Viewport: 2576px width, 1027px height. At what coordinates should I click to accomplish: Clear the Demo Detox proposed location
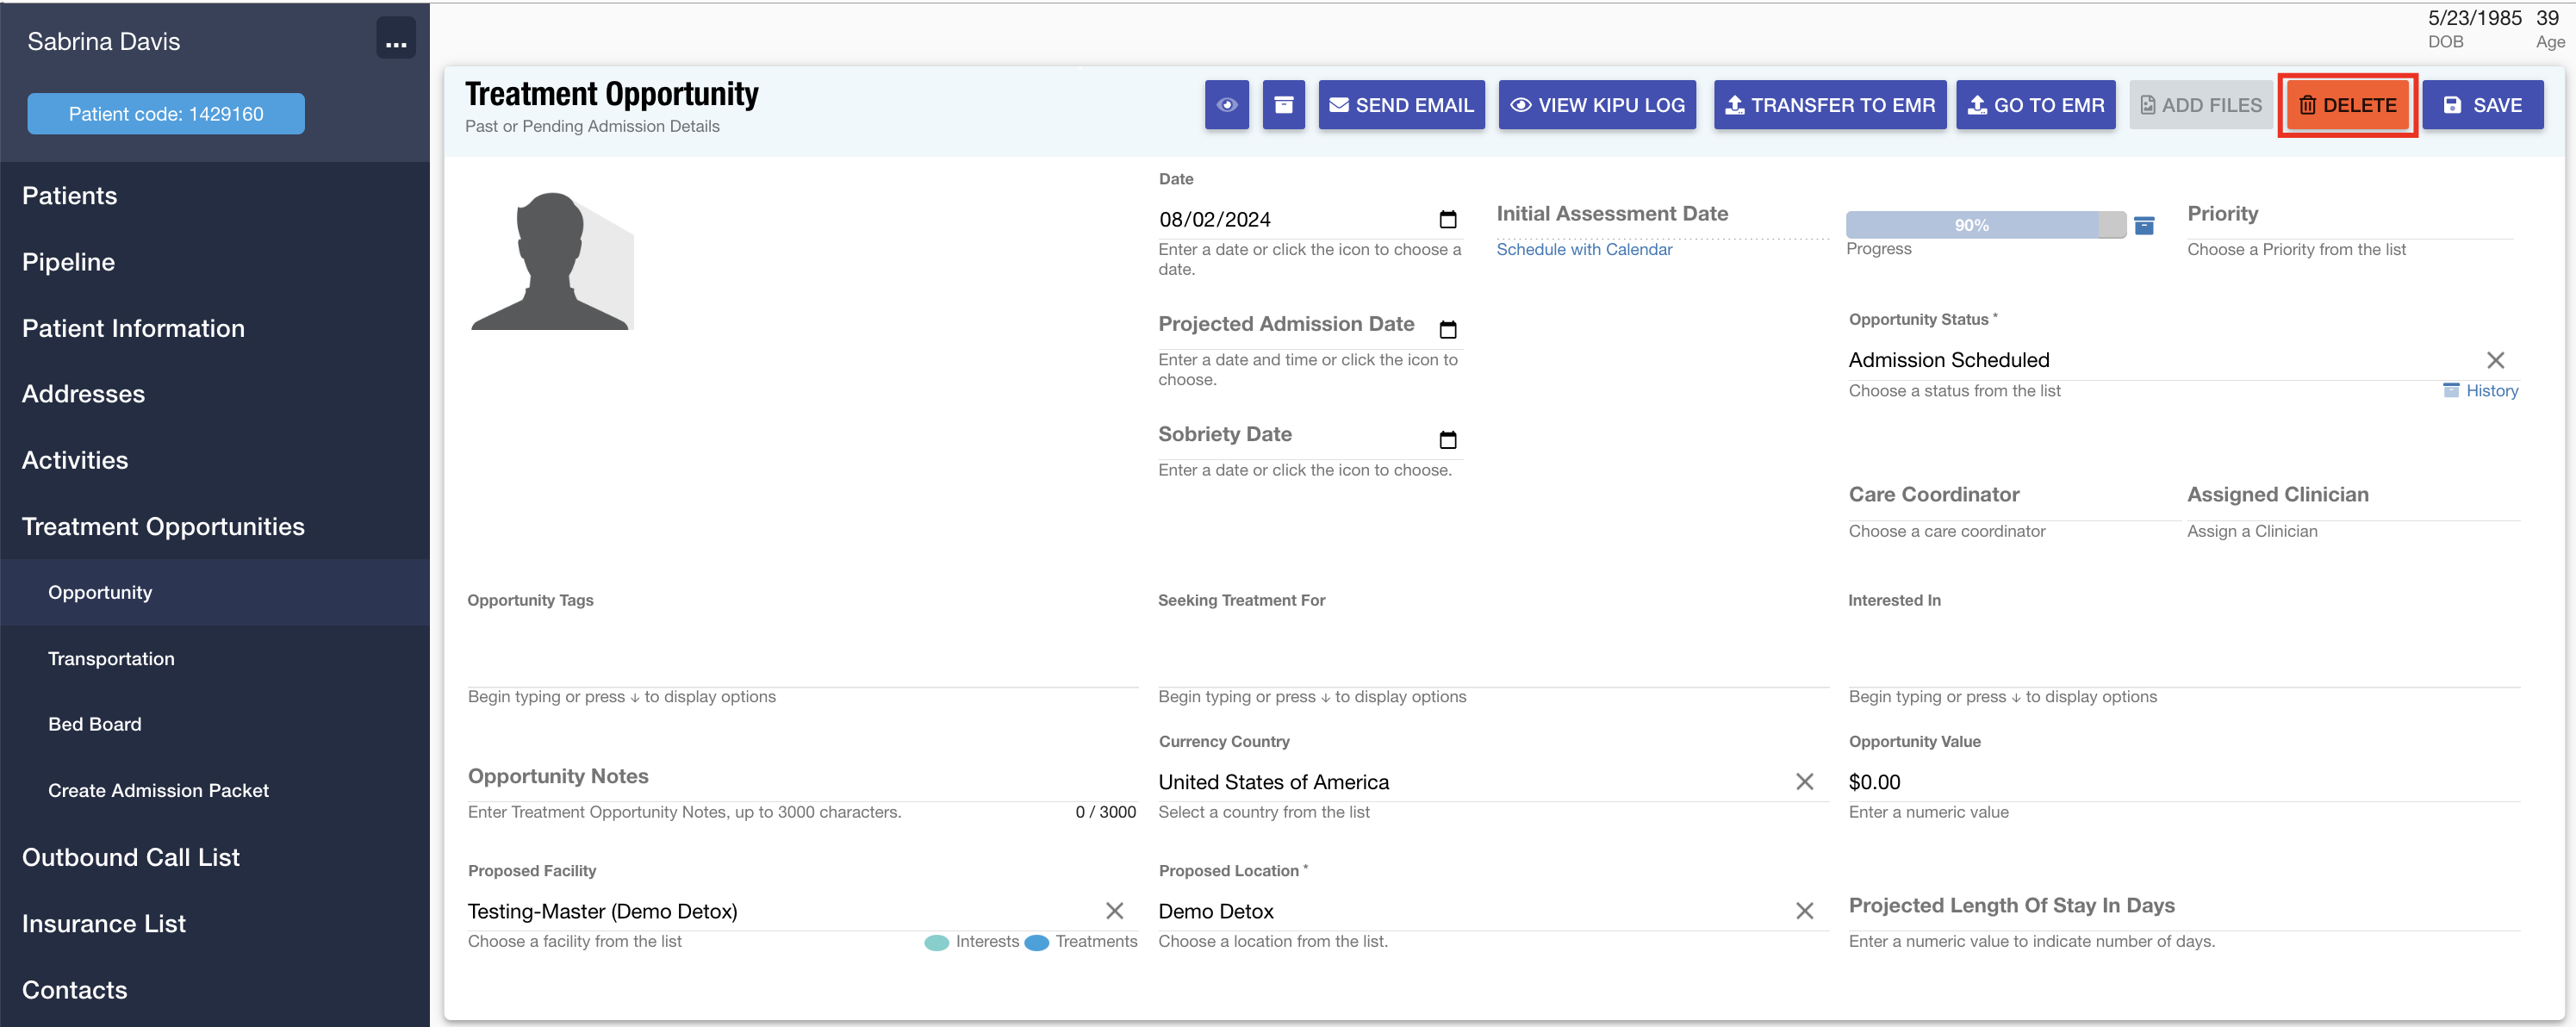pos(1804,911)
